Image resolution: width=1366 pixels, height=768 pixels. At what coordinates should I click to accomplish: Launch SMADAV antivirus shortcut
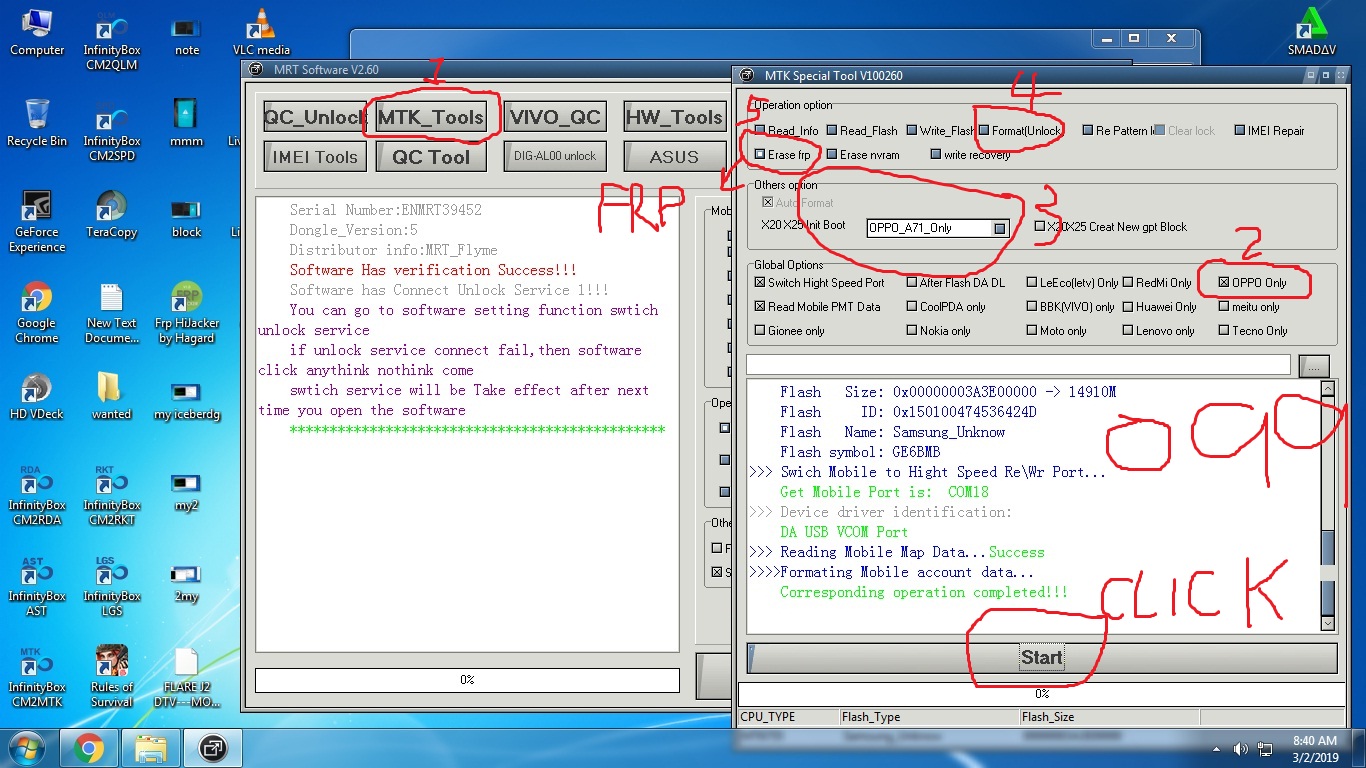1311,32
